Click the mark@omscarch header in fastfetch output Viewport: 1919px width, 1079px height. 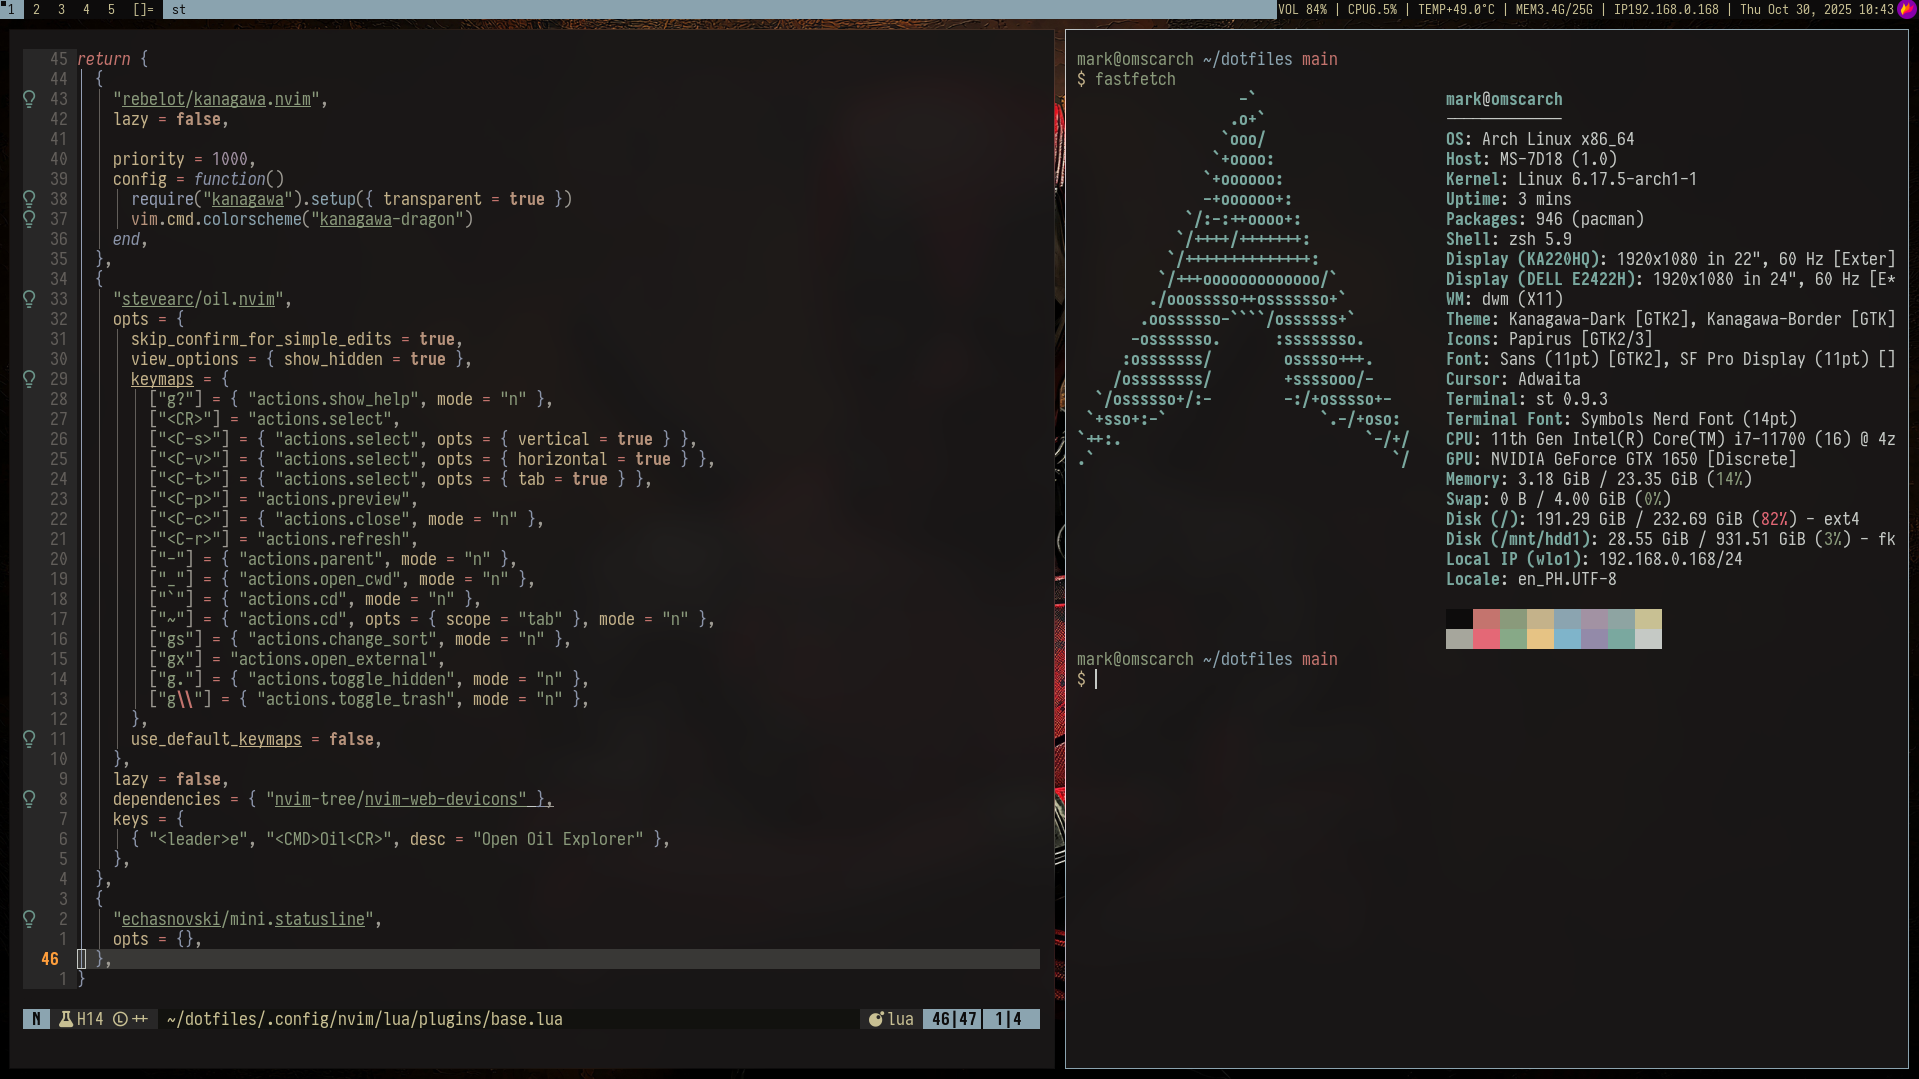click(x=1504, y=99)
